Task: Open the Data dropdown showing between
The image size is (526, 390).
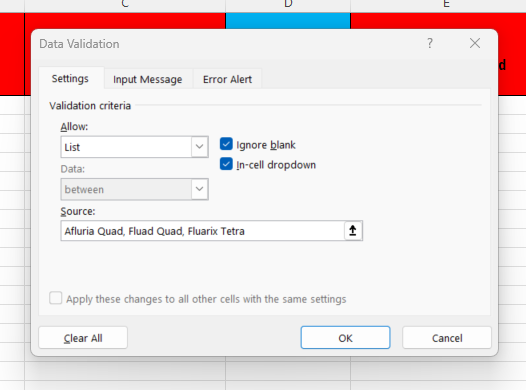Action: [135, 189]
